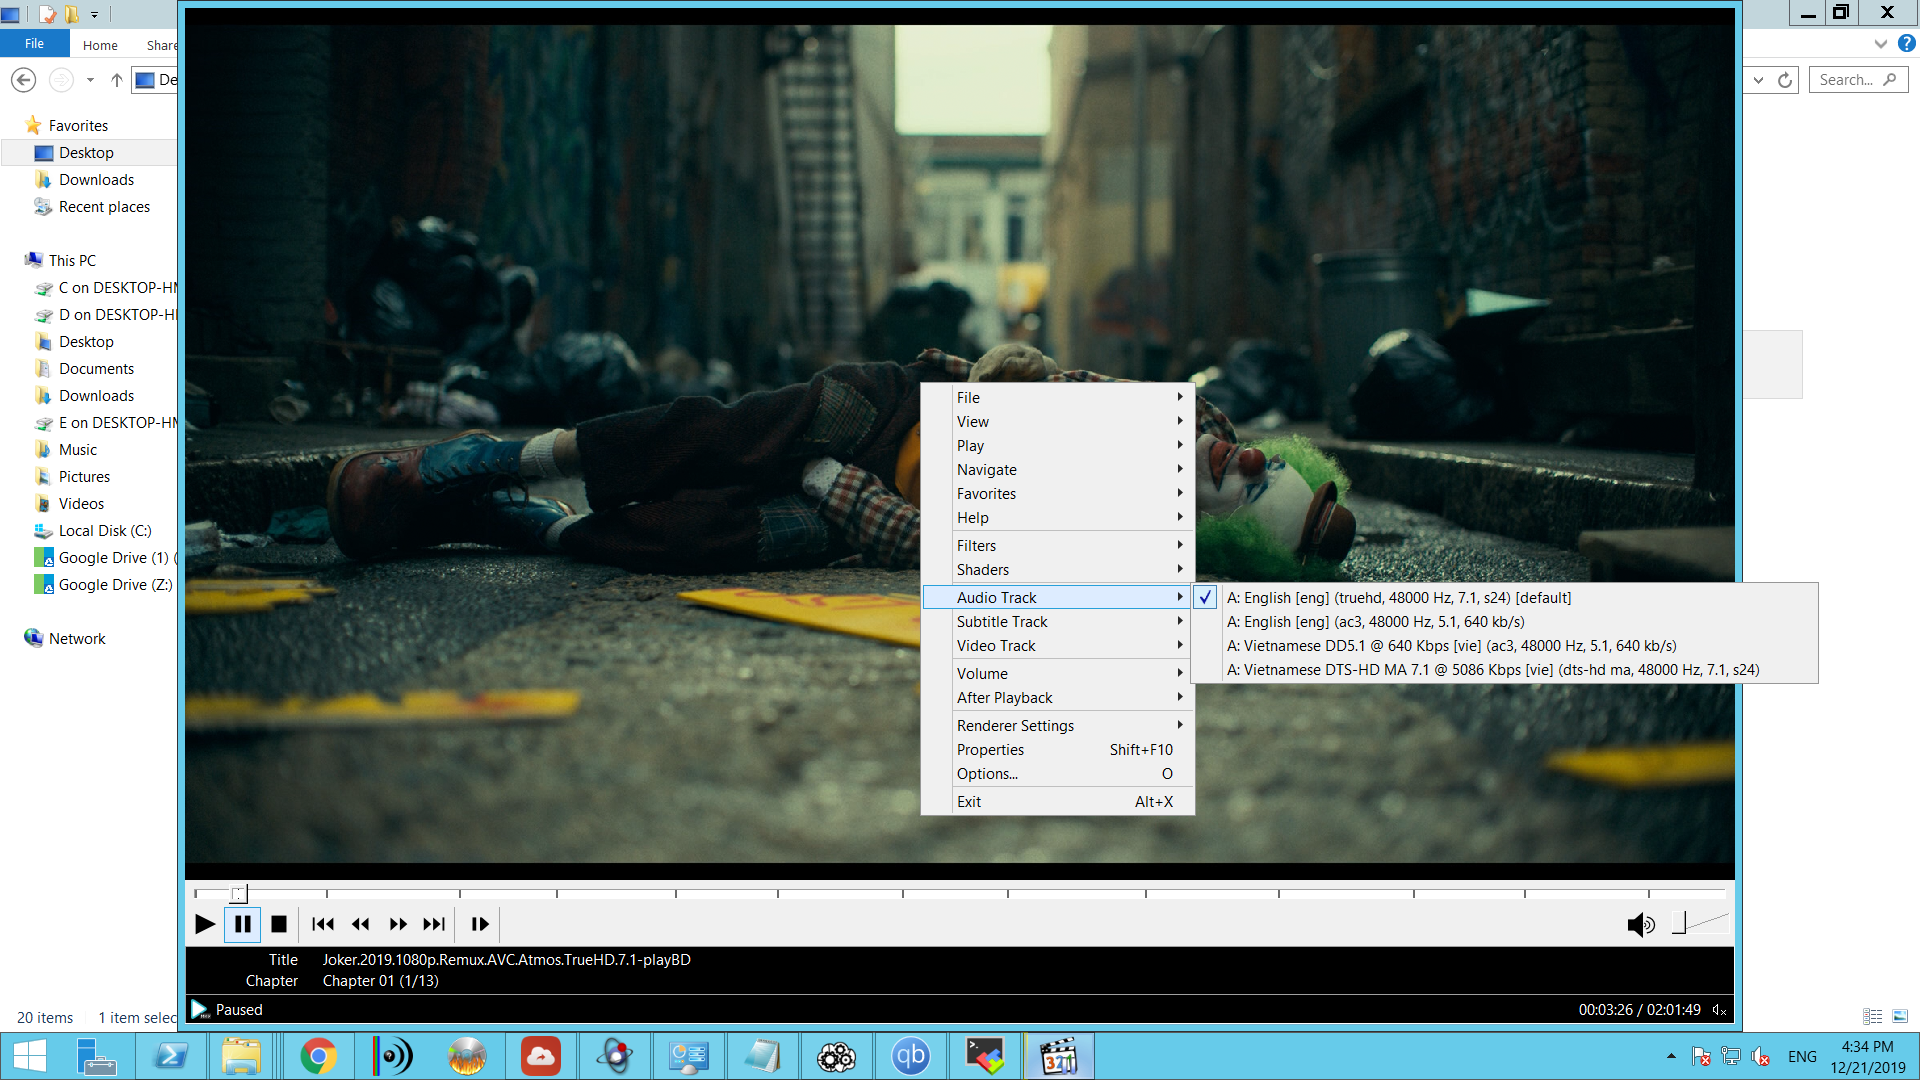Open PowerShell from the taskbar
This screenshot has width=1920, height=1080.
(171, 1056)
